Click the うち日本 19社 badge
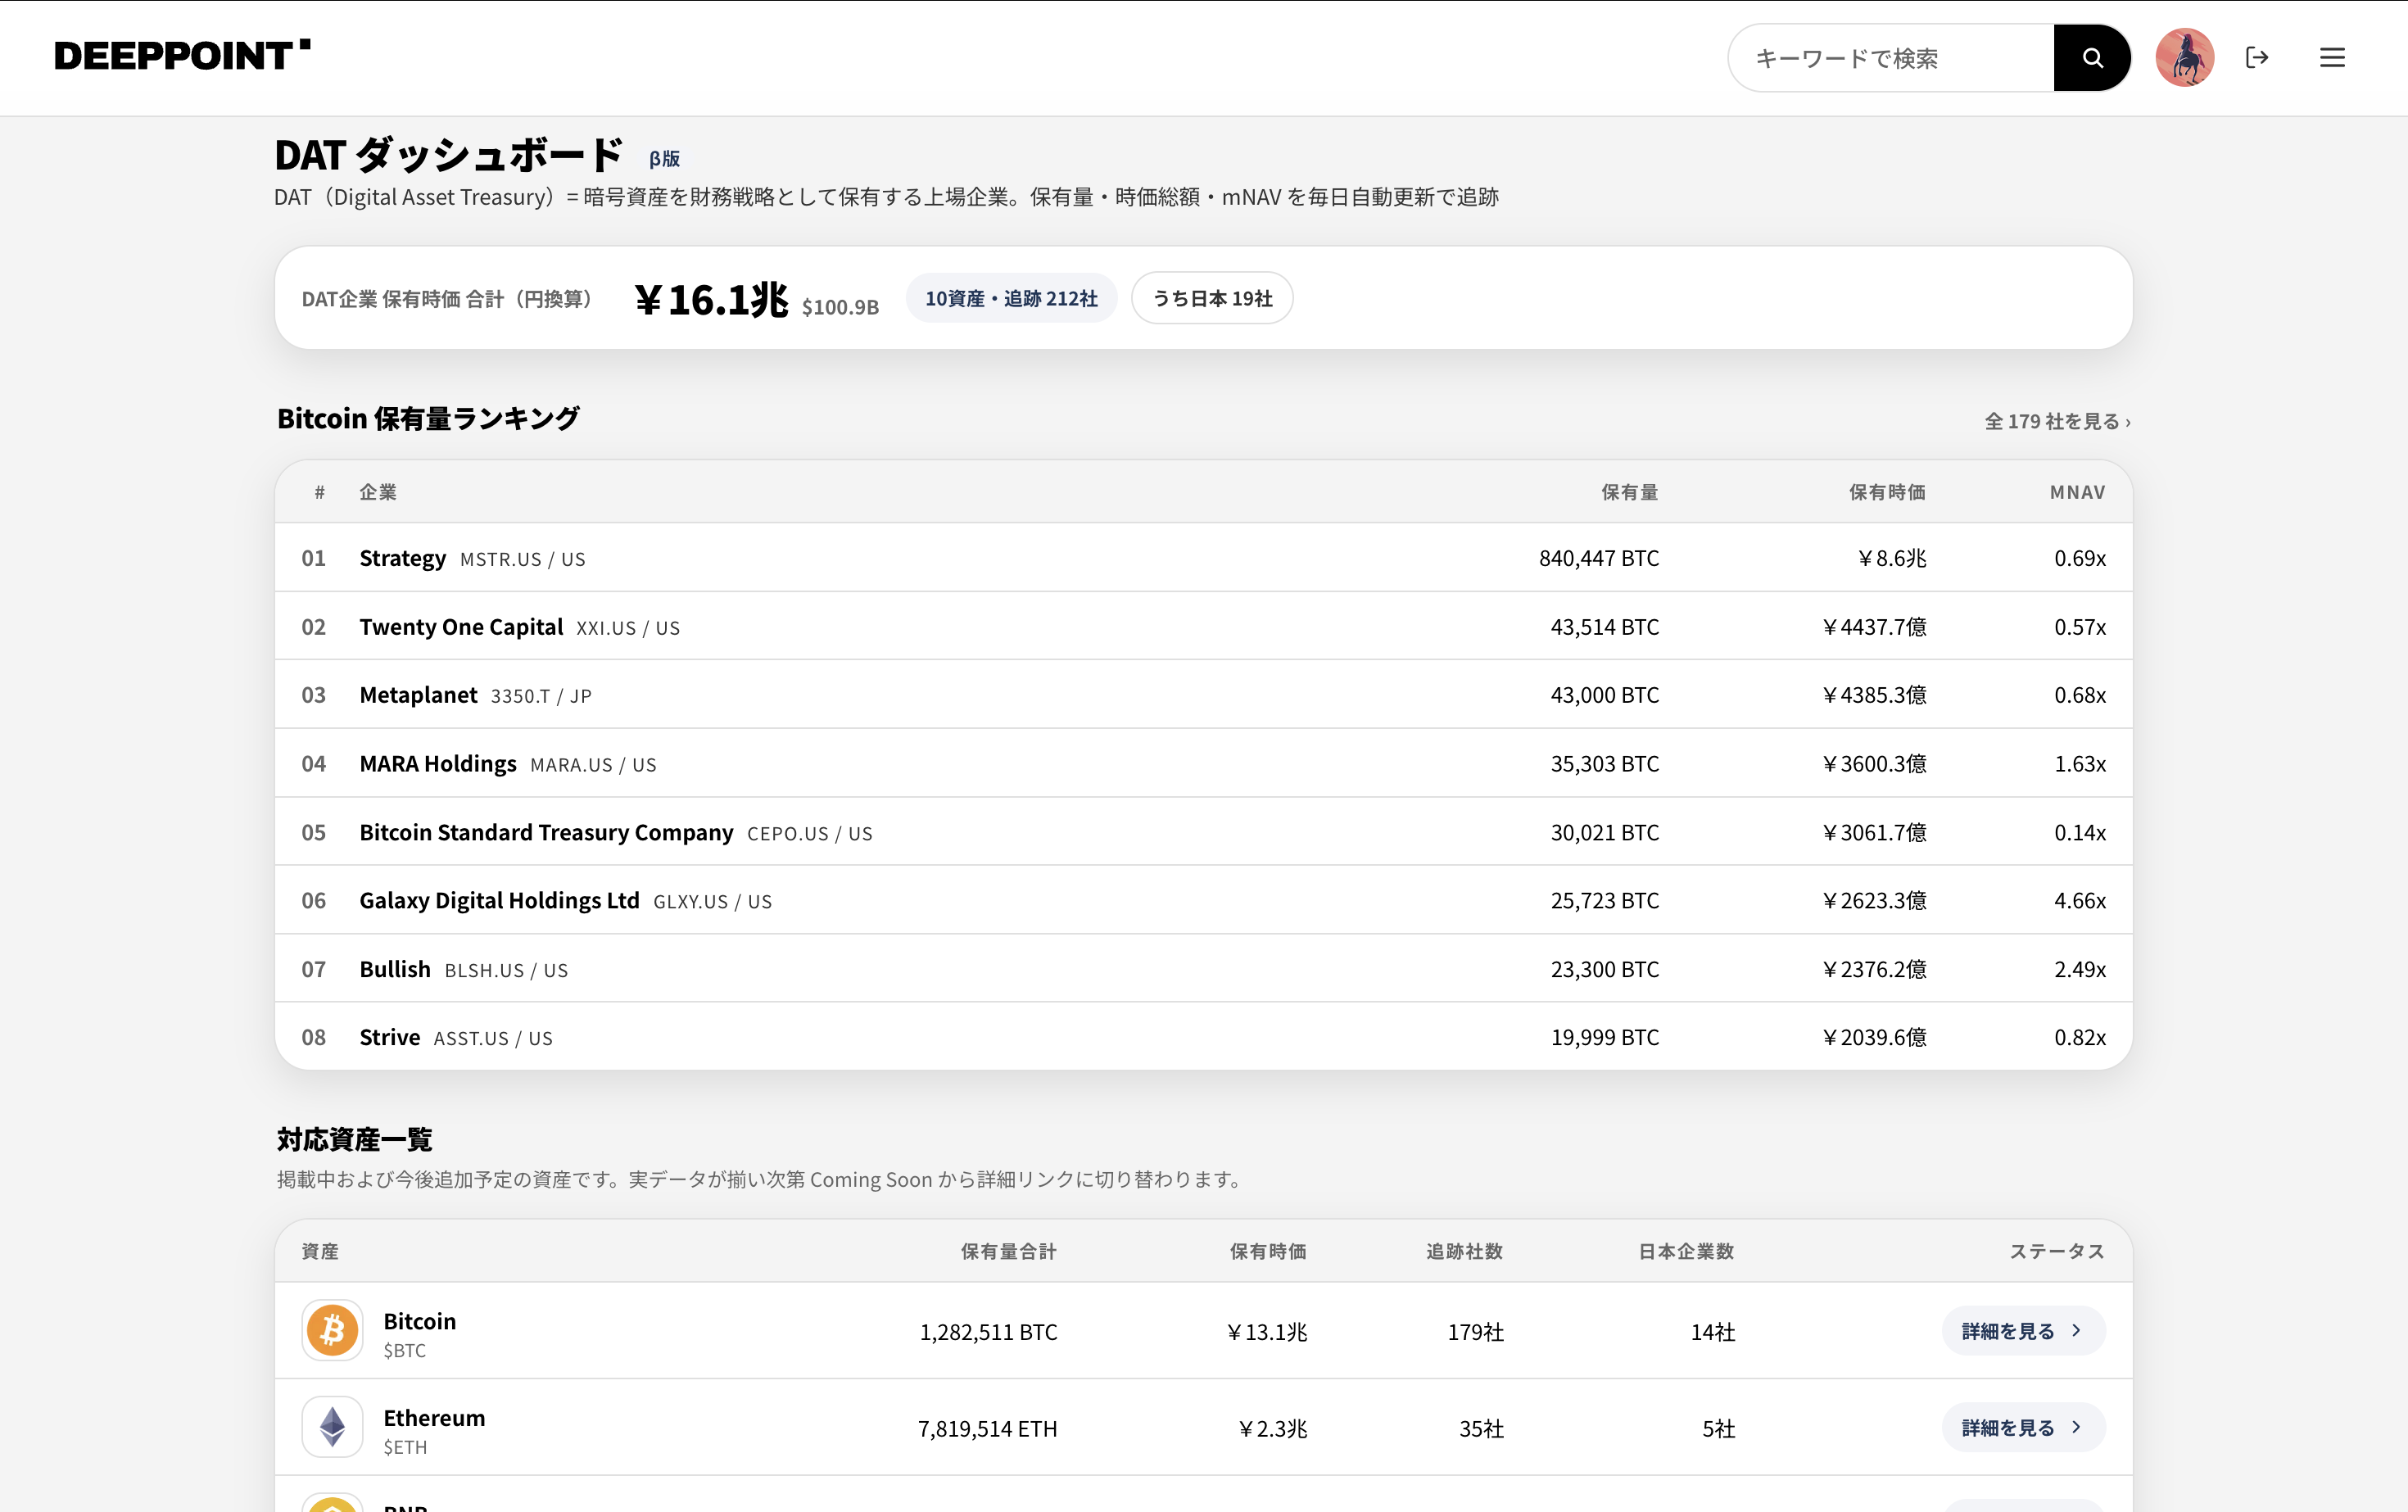2408x1512 pixels. [1212, 298]
